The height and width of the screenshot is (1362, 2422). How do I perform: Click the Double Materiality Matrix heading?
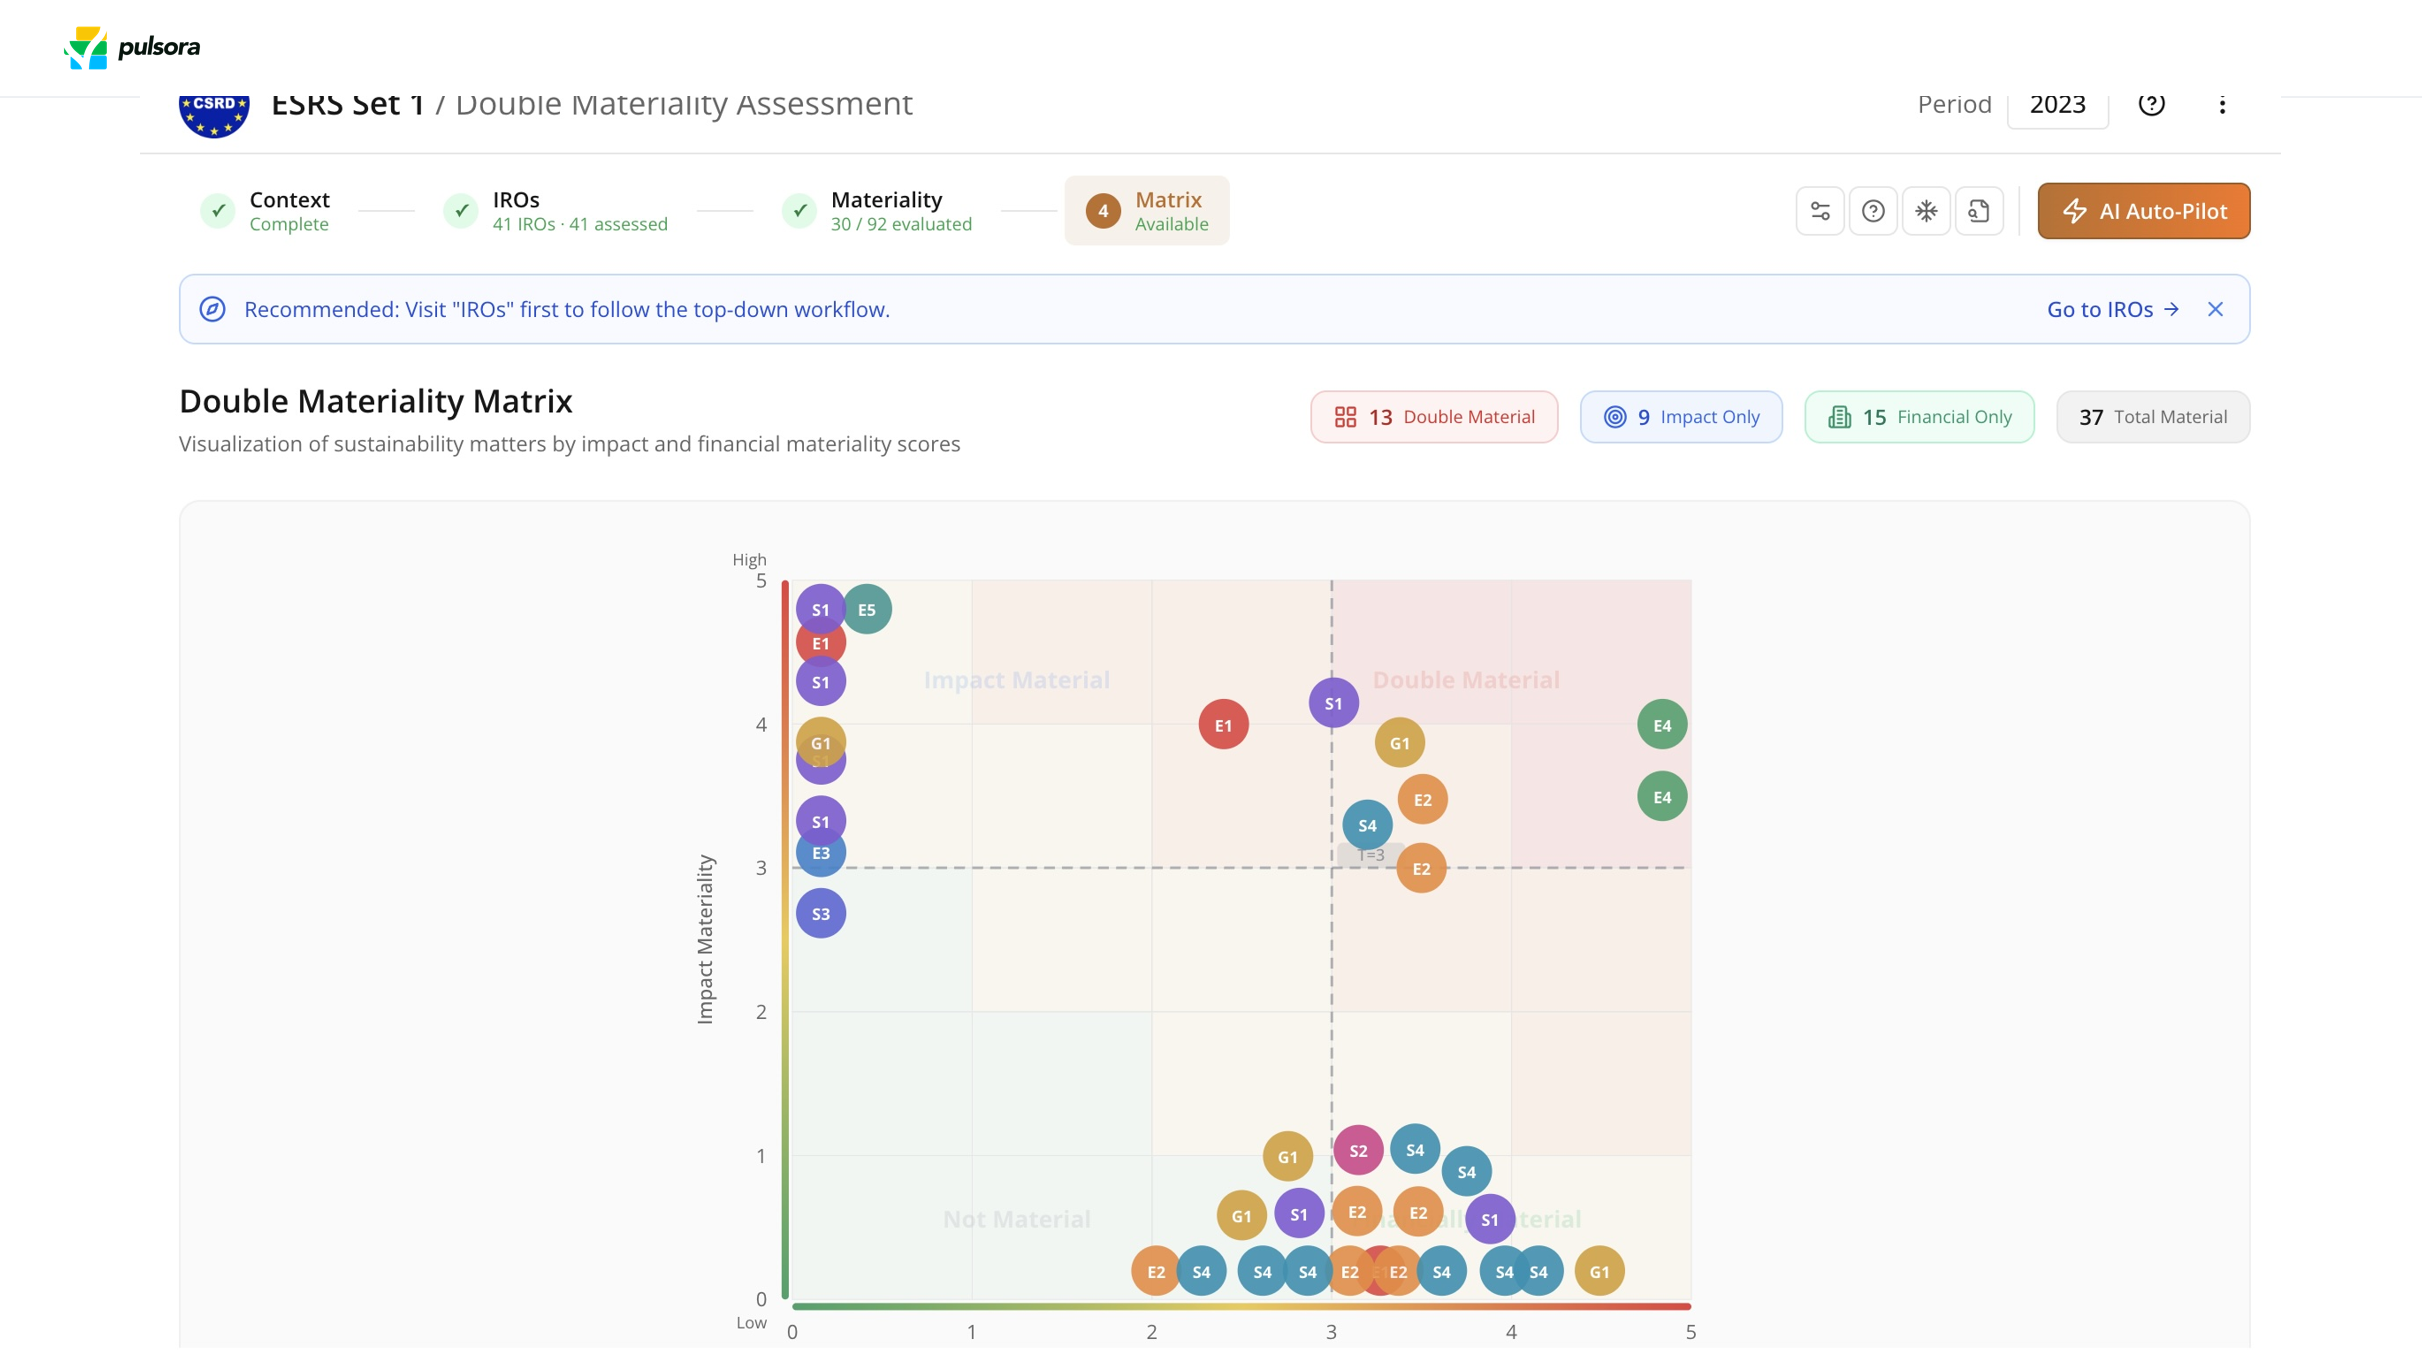point(376,401)
